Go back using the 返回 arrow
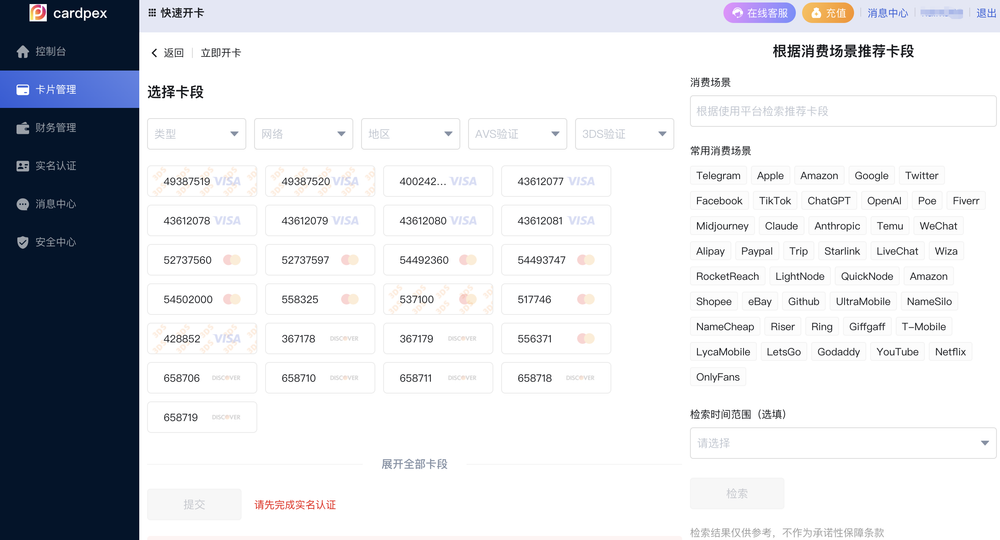Screen dimensions: 1000x540 click(155, 53)
